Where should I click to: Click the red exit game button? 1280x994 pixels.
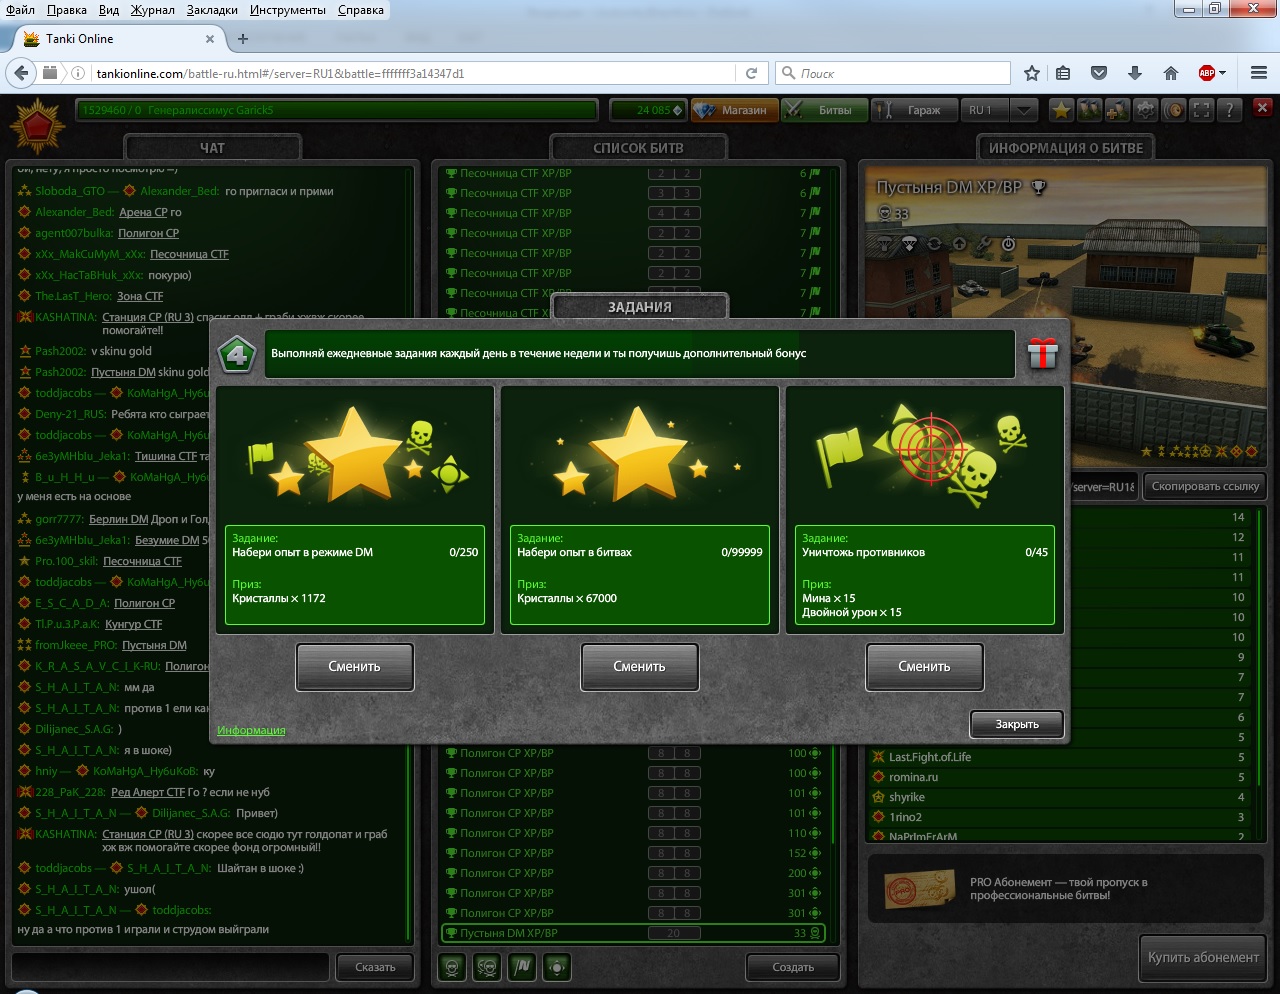coord(1262,108)
